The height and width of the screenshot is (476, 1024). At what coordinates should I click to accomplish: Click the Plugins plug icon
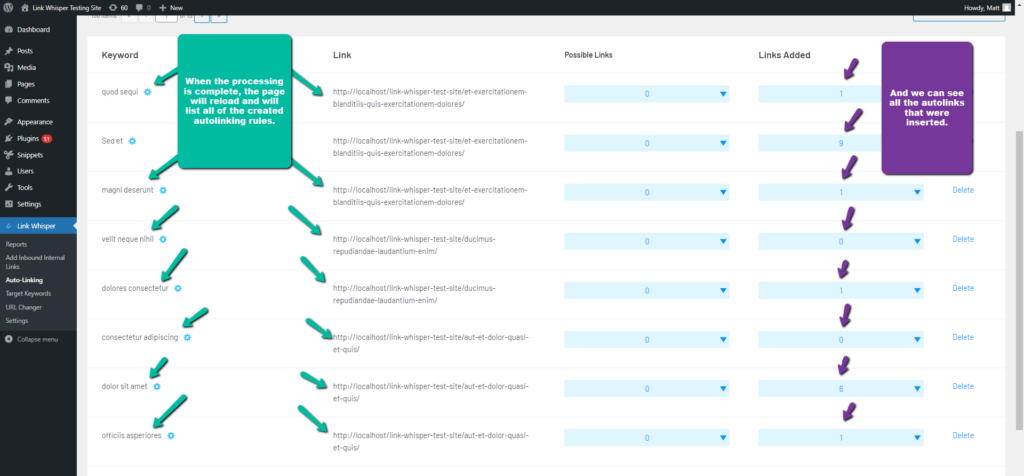[x=8, y=138]
